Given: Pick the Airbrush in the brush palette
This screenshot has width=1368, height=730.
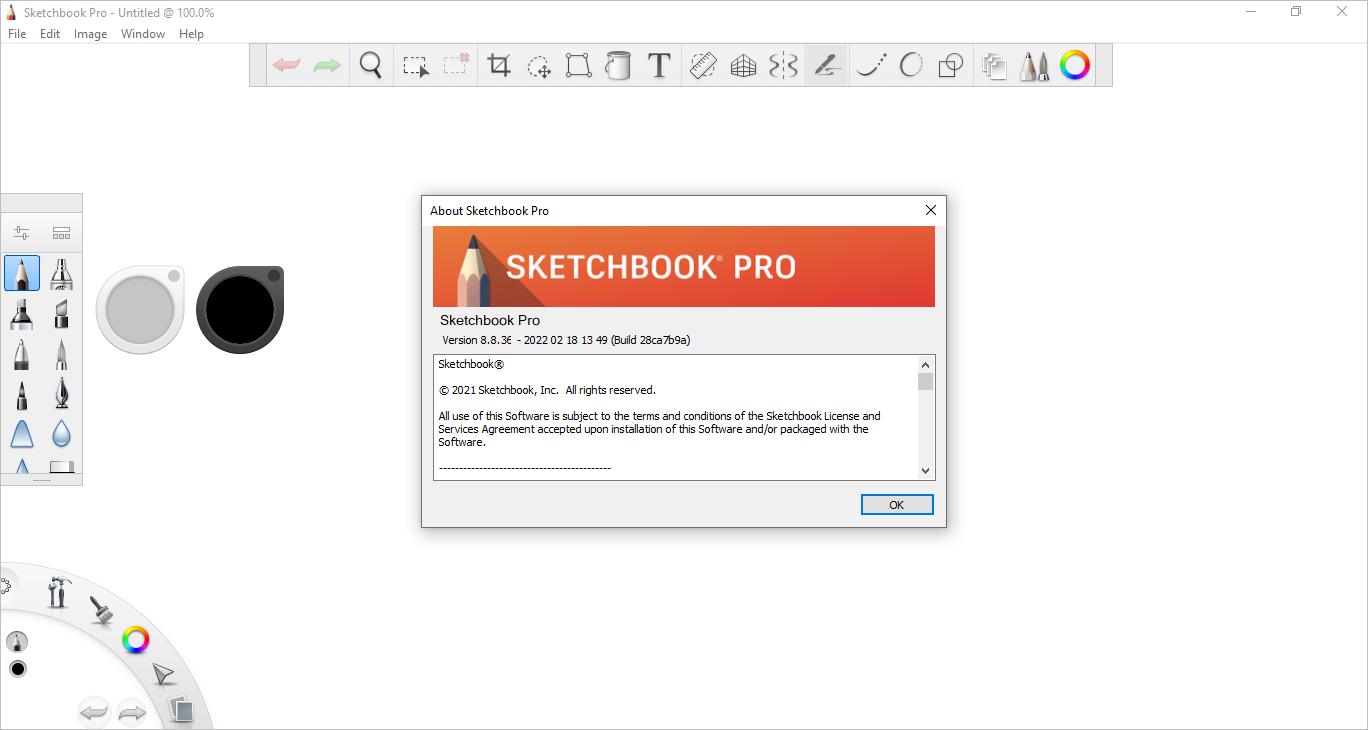Looking at the screenshot, I should coord(61,272).
